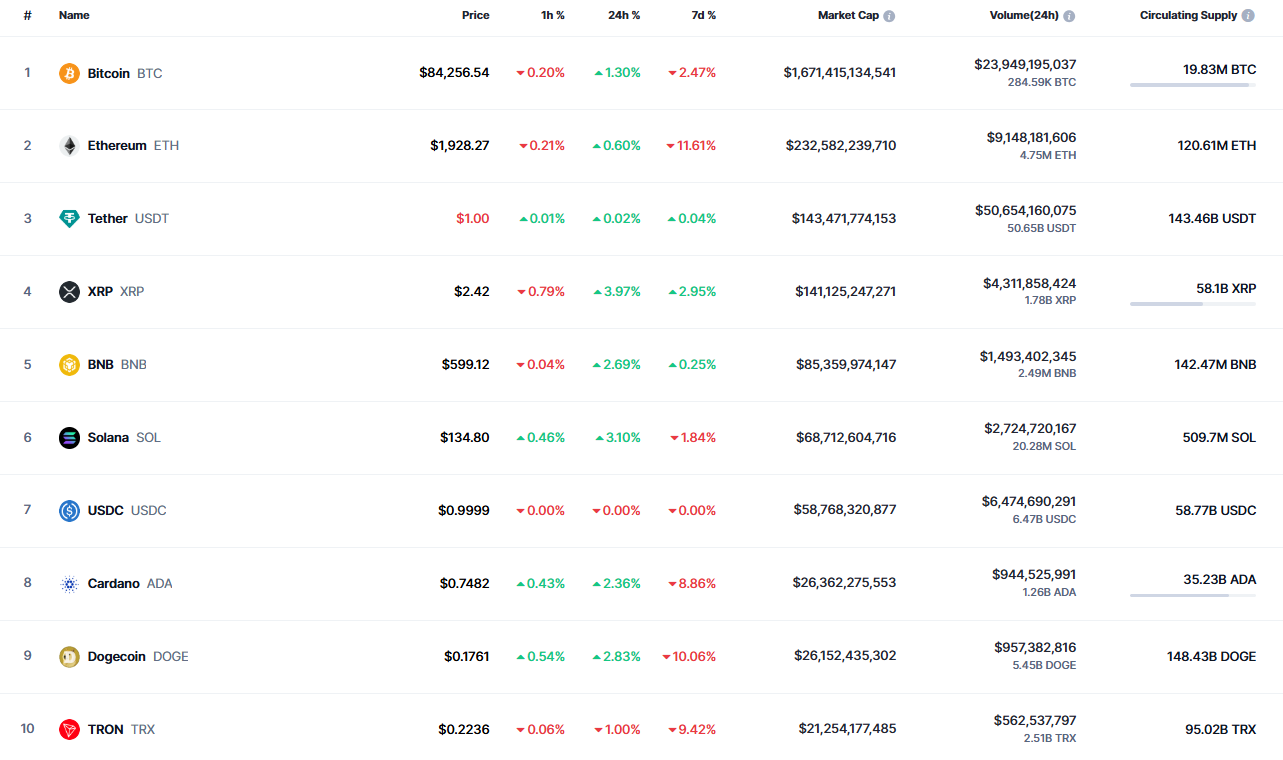Click the Dogecoin logo icon
1283x760 pixels.
coord(69,657)
